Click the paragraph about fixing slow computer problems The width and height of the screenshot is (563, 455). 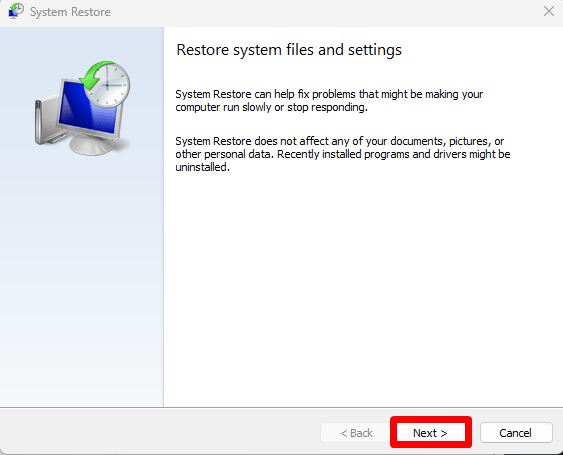pos(329,101)
